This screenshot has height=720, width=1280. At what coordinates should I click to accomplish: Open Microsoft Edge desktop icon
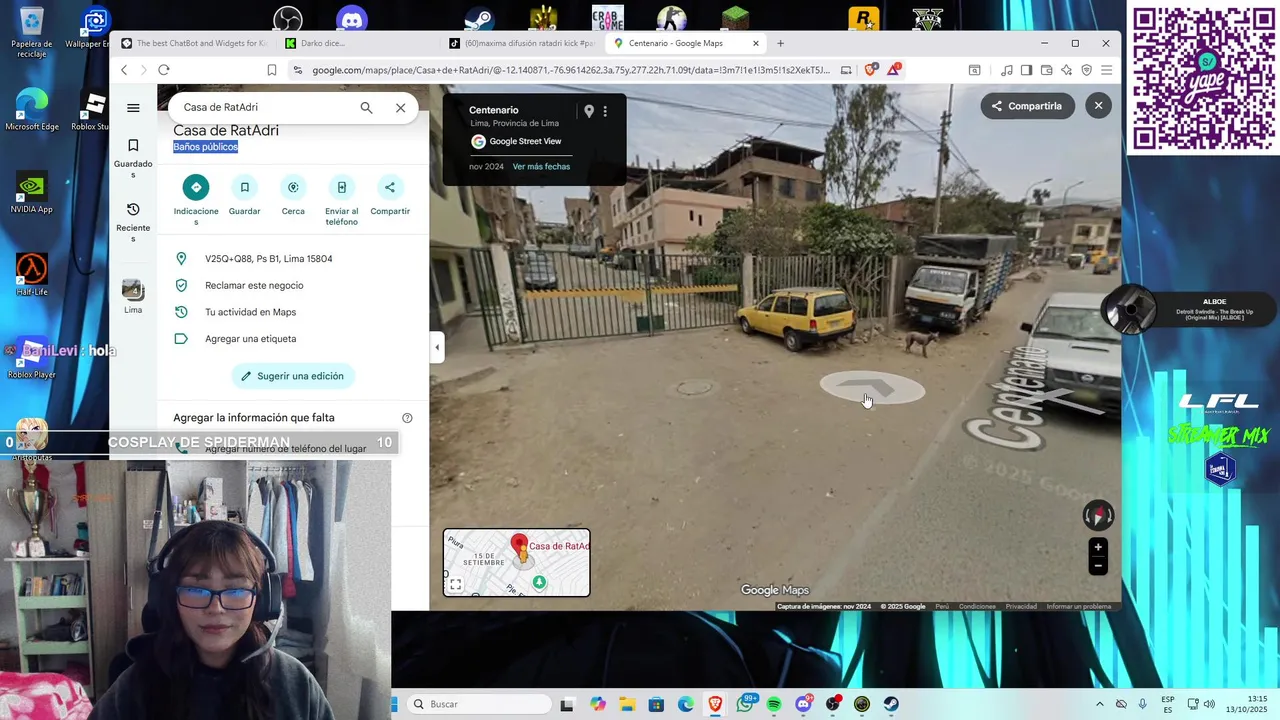32,108
